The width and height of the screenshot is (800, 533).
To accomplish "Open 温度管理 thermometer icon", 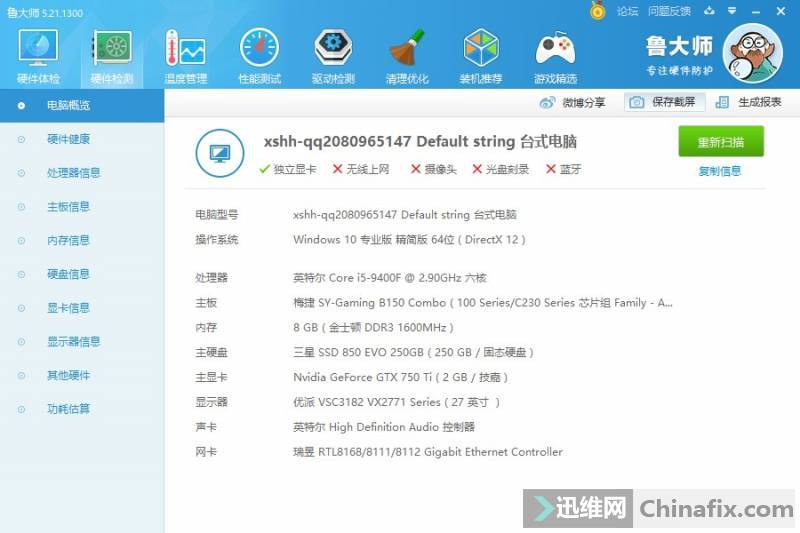I will point(185,47).
